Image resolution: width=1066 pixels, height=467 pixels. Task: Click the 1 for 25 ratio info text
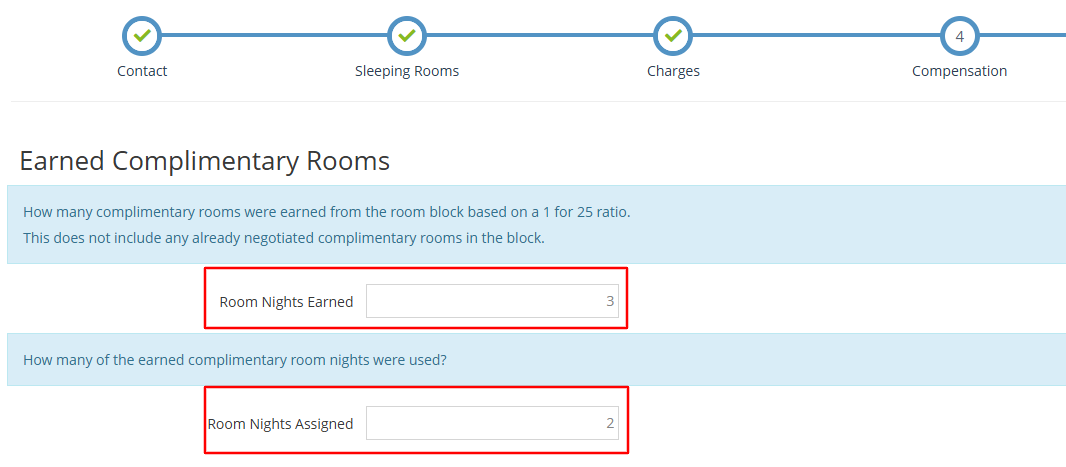coord(326,212)
